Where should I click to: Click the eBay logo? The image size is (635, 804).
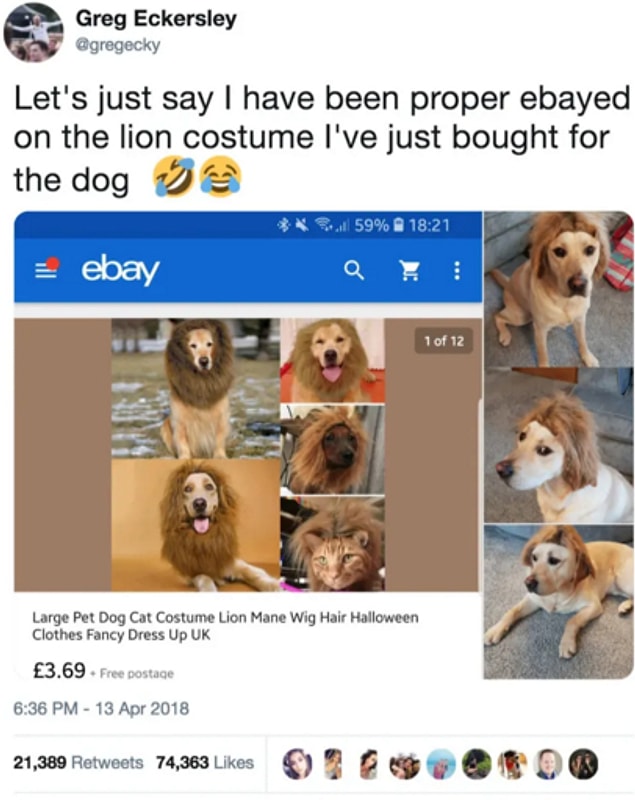(x=121, y=269)
